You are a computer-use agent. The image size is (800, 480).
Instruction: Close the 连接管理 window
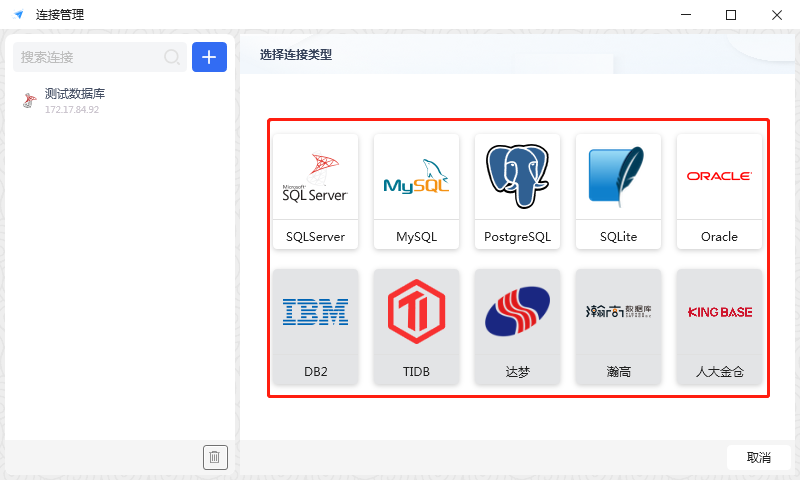pyautogui.click(x=777, y=15)
